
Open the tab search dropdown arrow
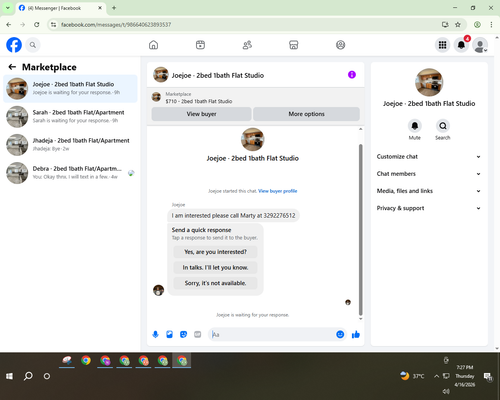click(8, 8)
